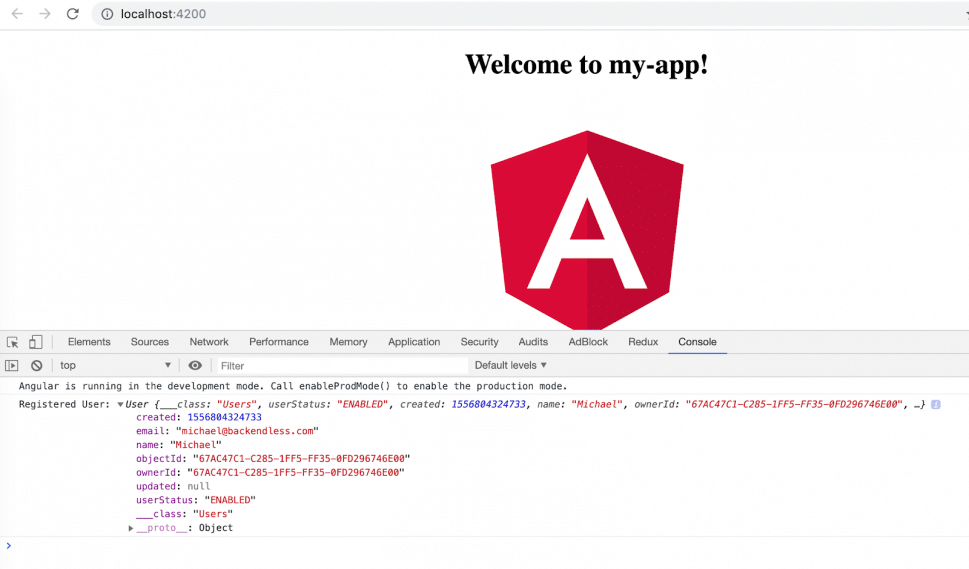Click the console prompt chevron
This screenshot has width=969, height=569.
[9, 546]
